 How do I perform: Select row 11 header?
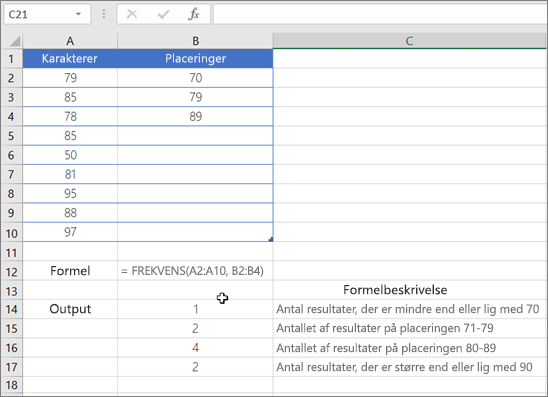tap(12, 252)
